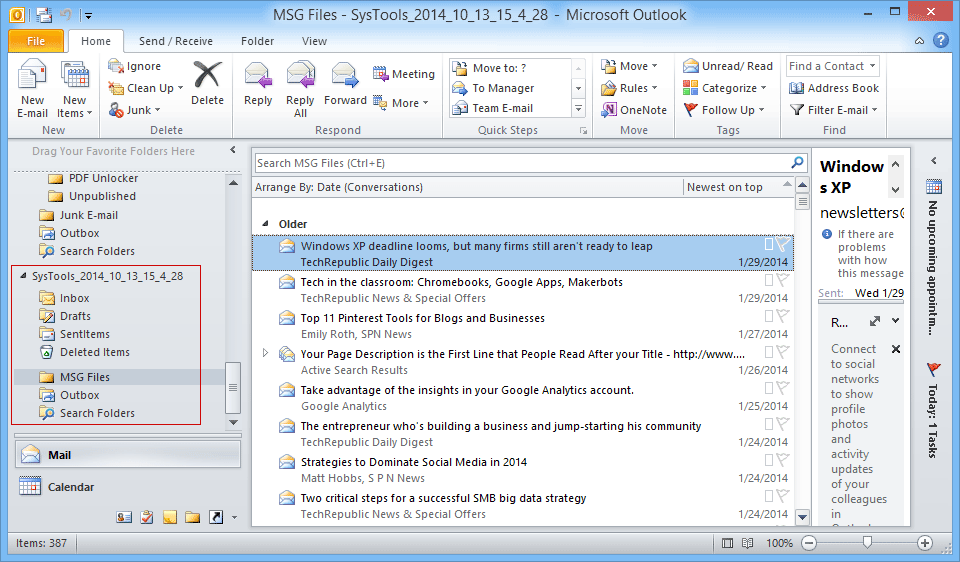Toggle category box for entrepreneur message

coord(769,424)
